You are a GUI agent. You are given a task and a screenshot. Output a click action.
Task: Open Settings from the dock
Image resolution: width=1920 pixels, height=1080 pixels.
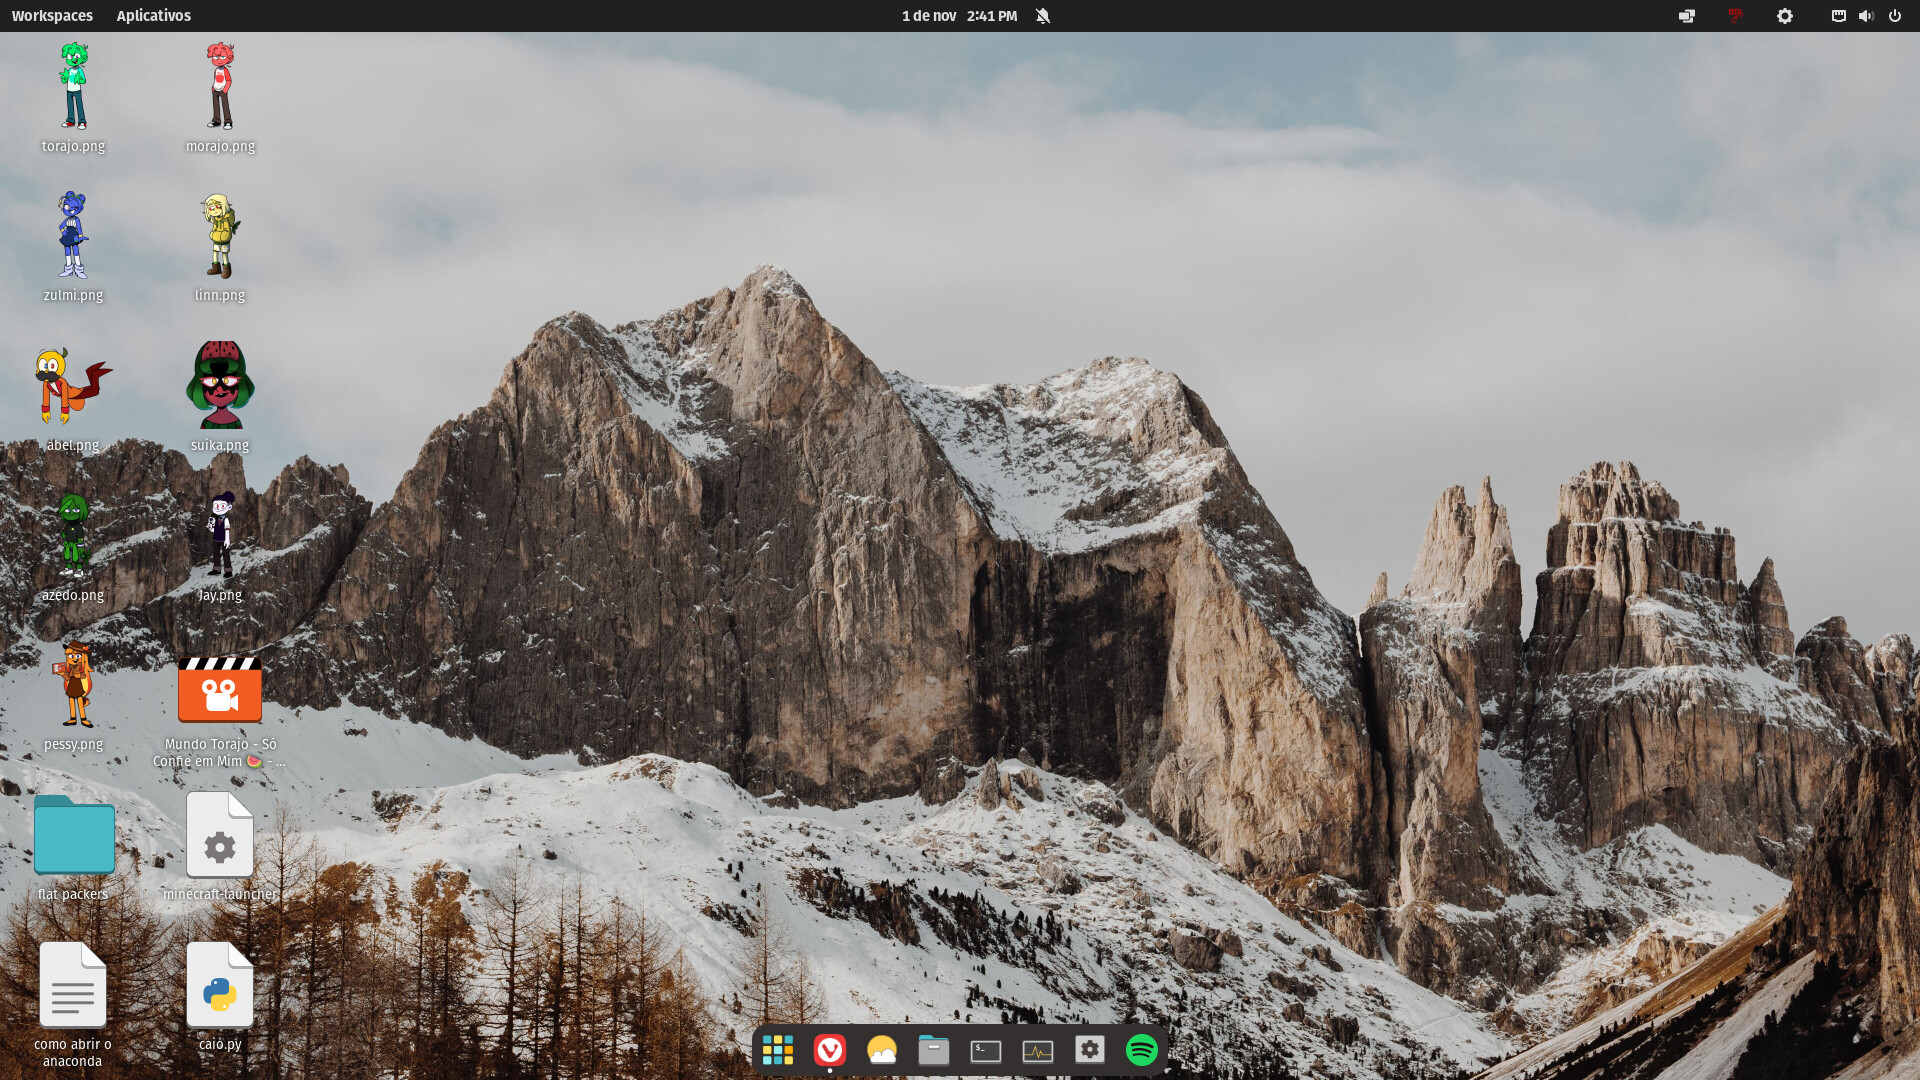1089,1050
